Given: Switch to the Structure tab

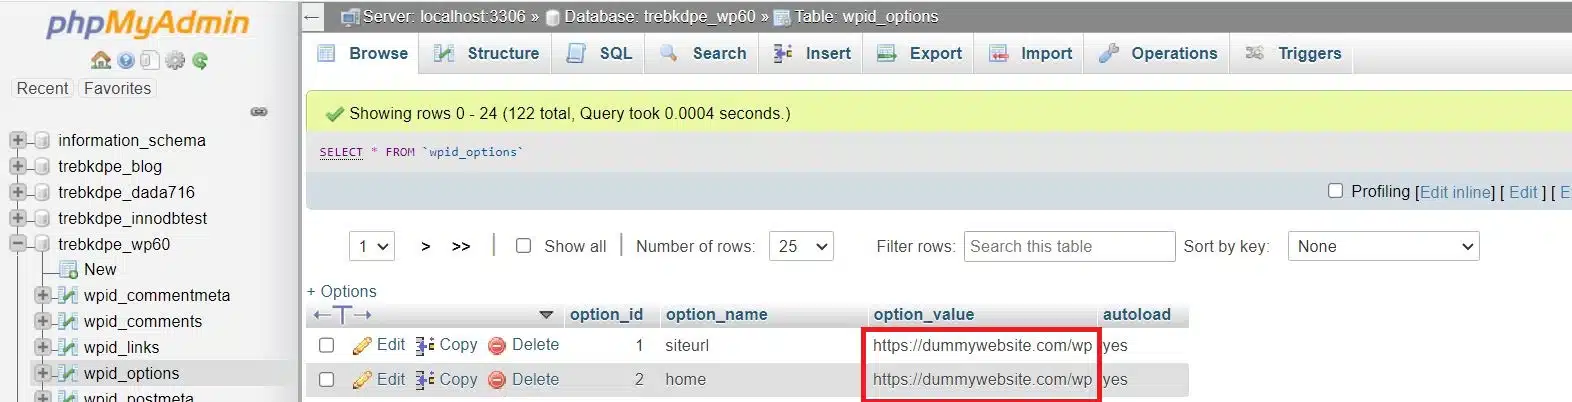Looking at the screenshot, I should coord(487,54).
